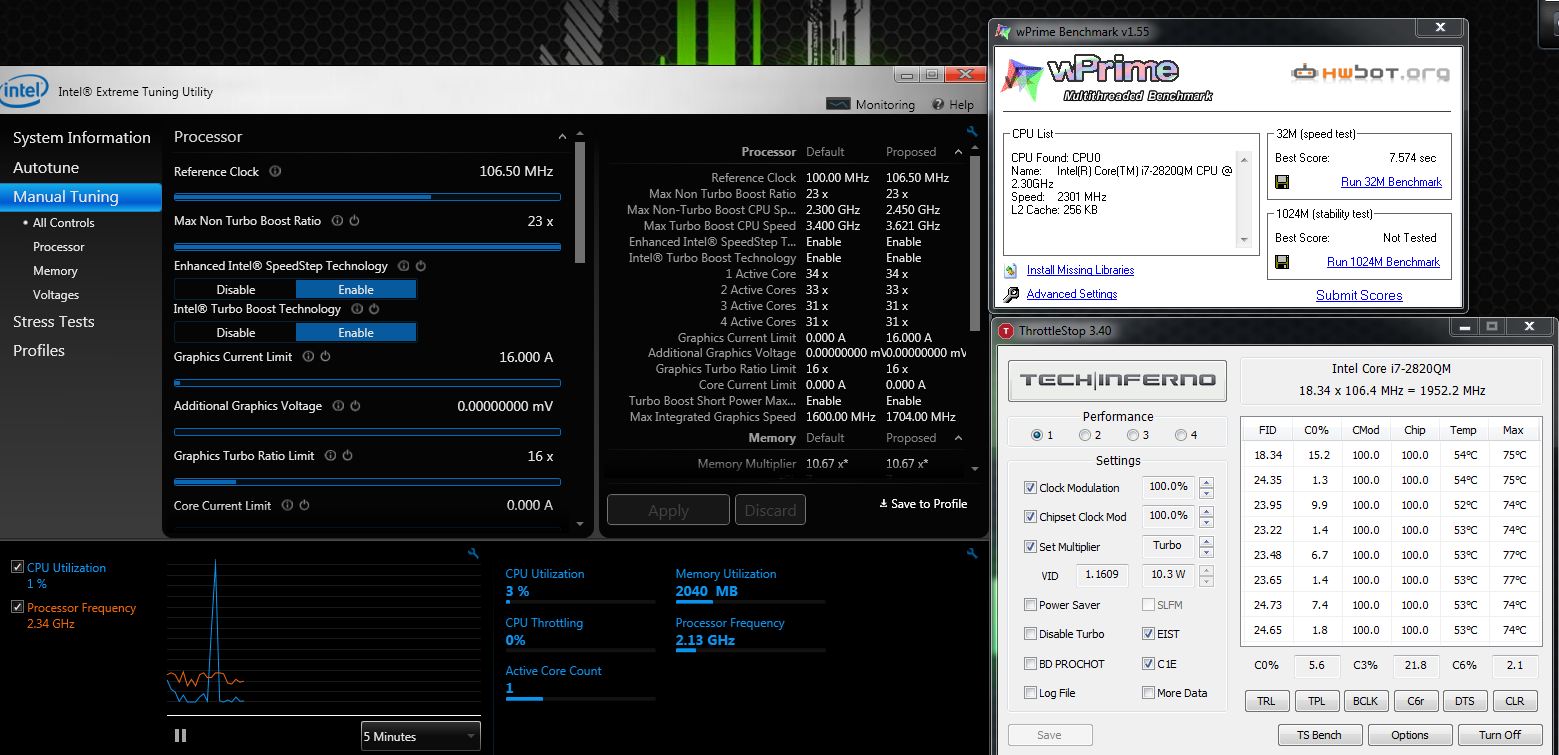Click Options button in ThrottleStop
The image size is (1559, 755).
[1410, 735]
